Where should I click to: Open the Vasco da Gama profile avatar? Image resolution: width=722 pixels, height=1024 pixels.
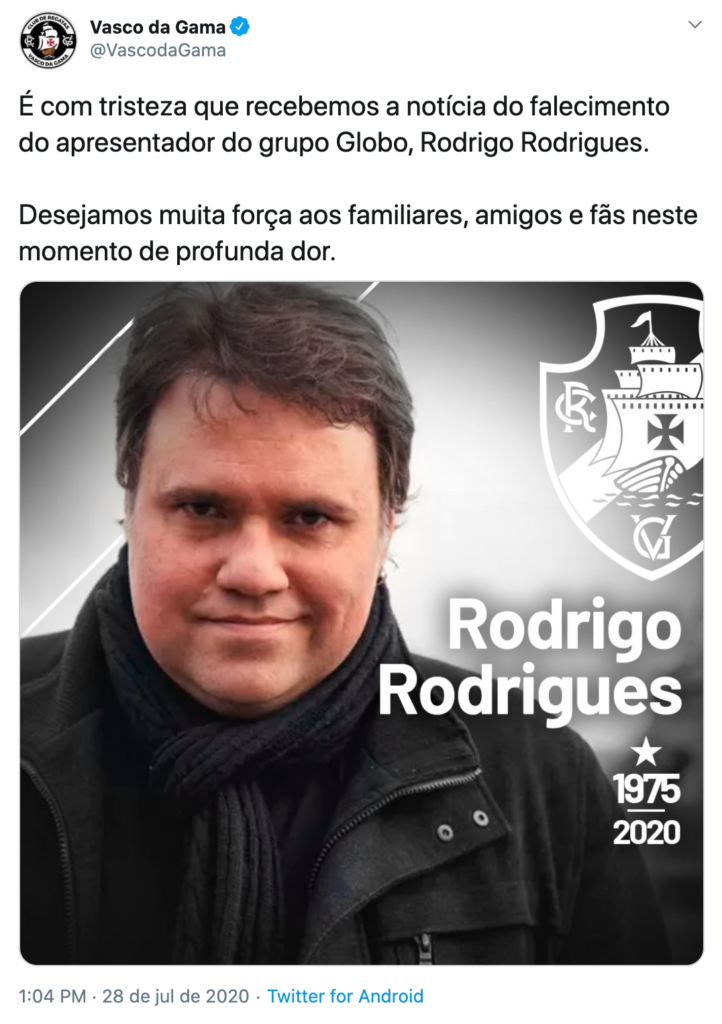pyautogui.click(x=48, y=40)
